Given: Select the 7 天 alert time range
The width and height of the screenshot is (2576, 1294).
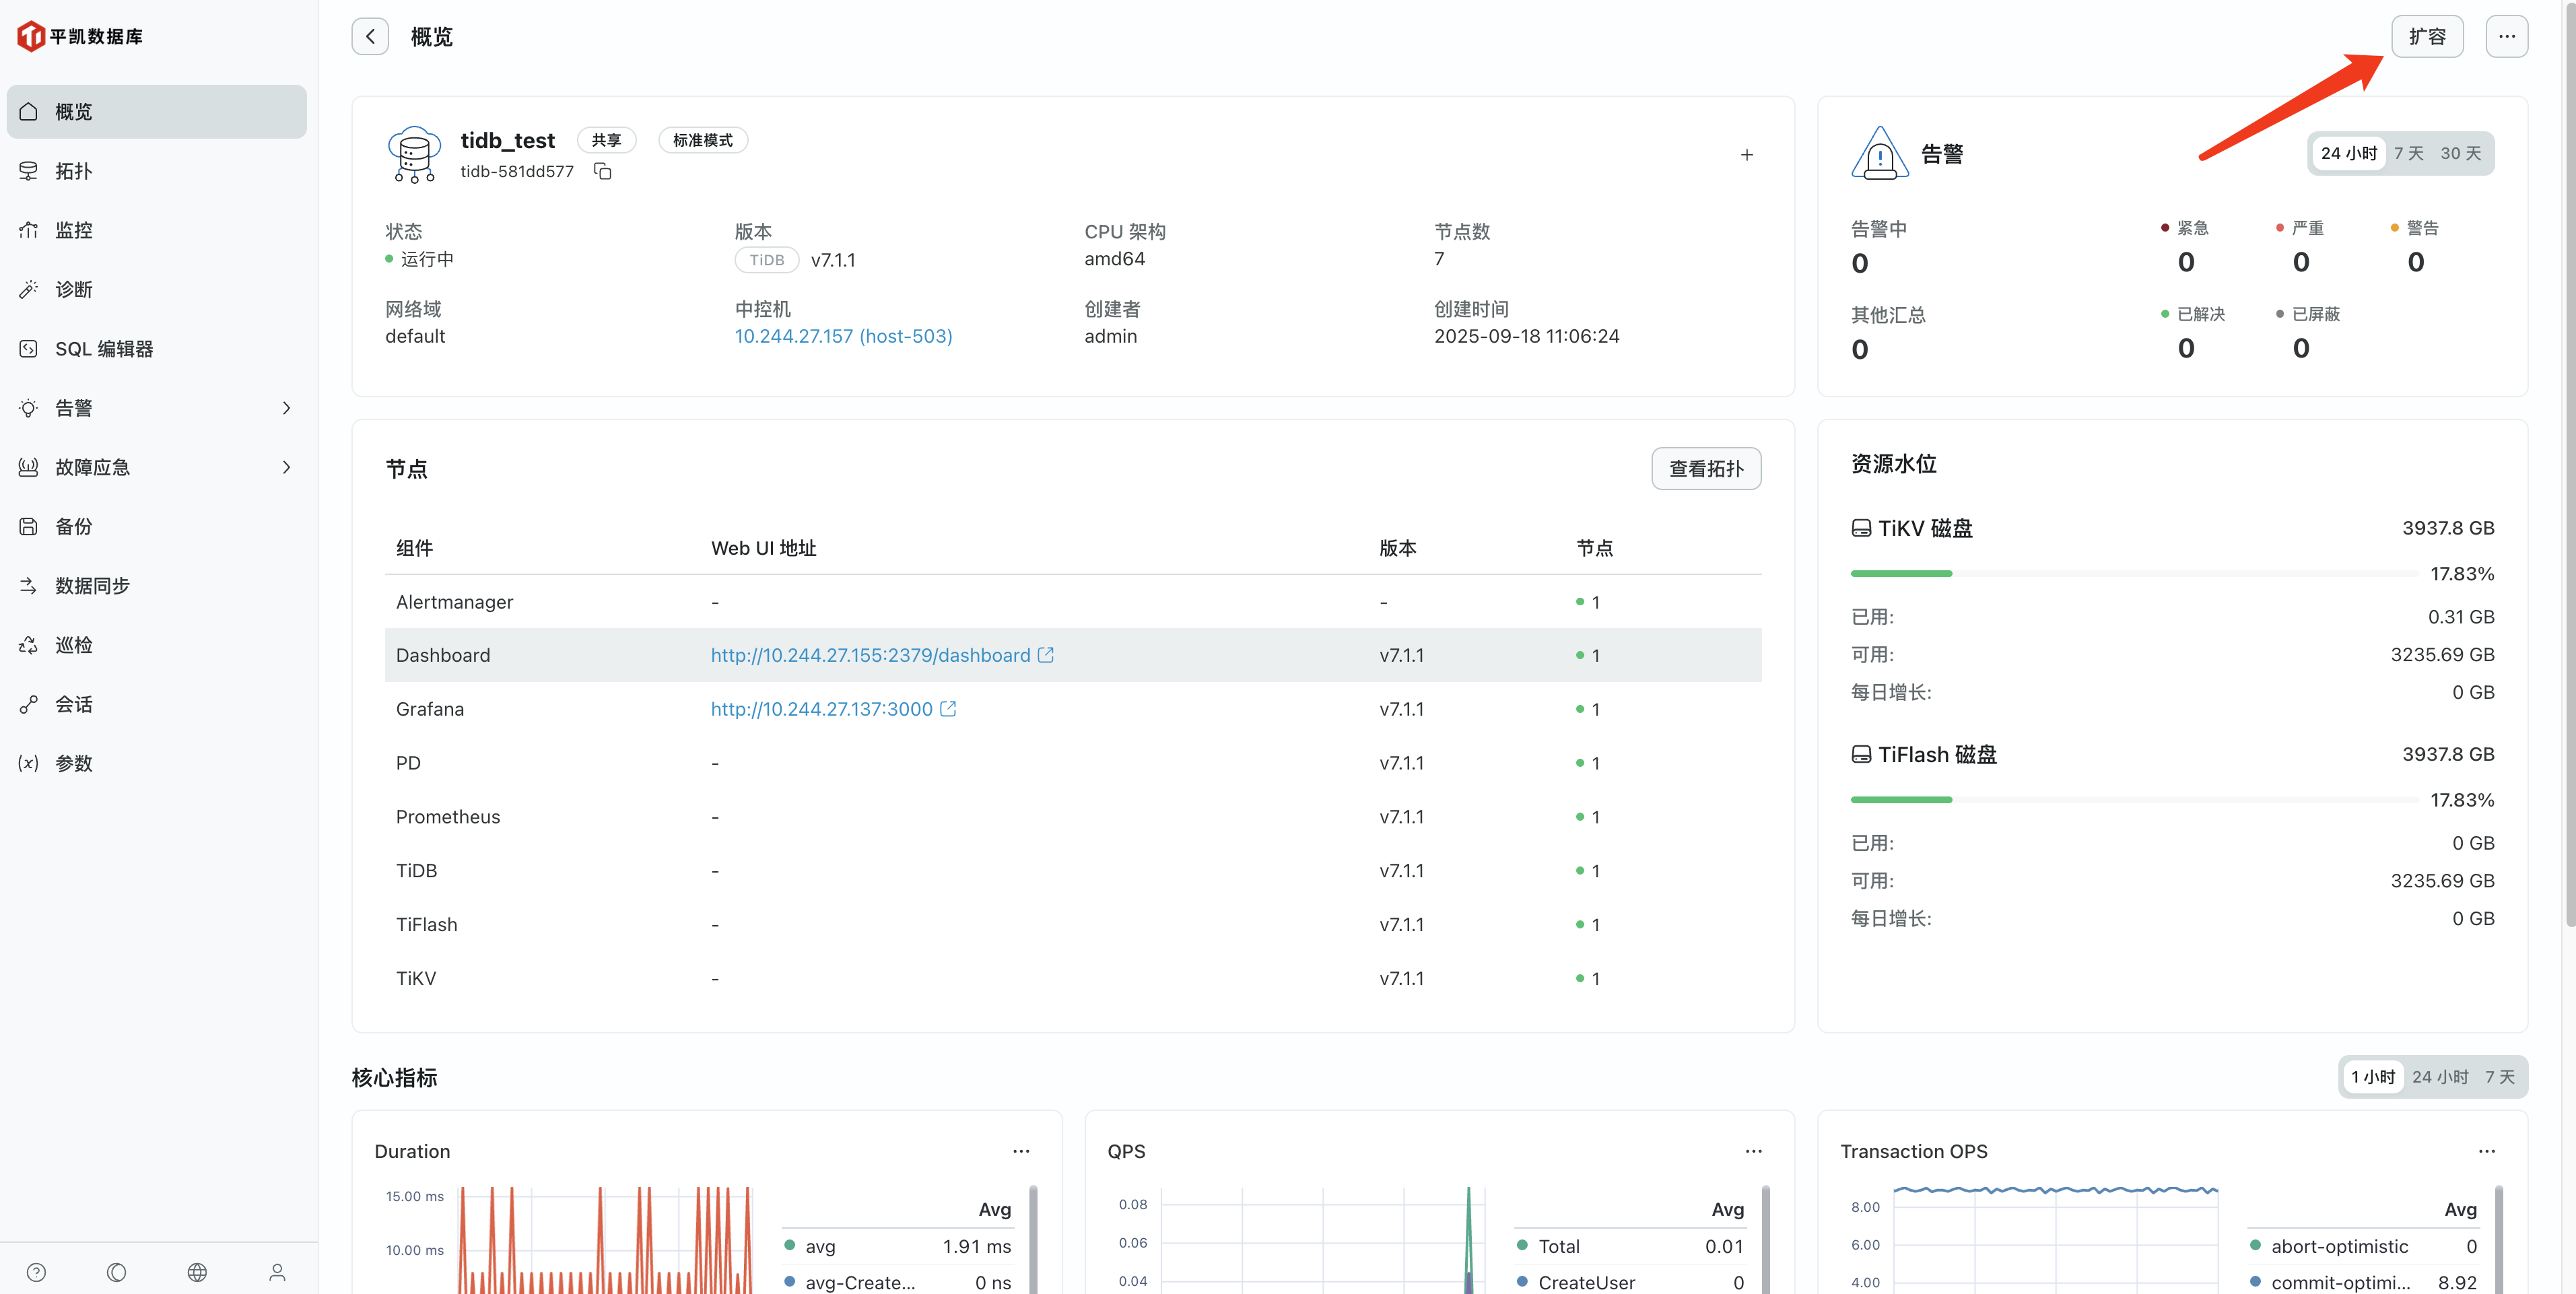Looking at the screenshot, I should coord(2408,153).
